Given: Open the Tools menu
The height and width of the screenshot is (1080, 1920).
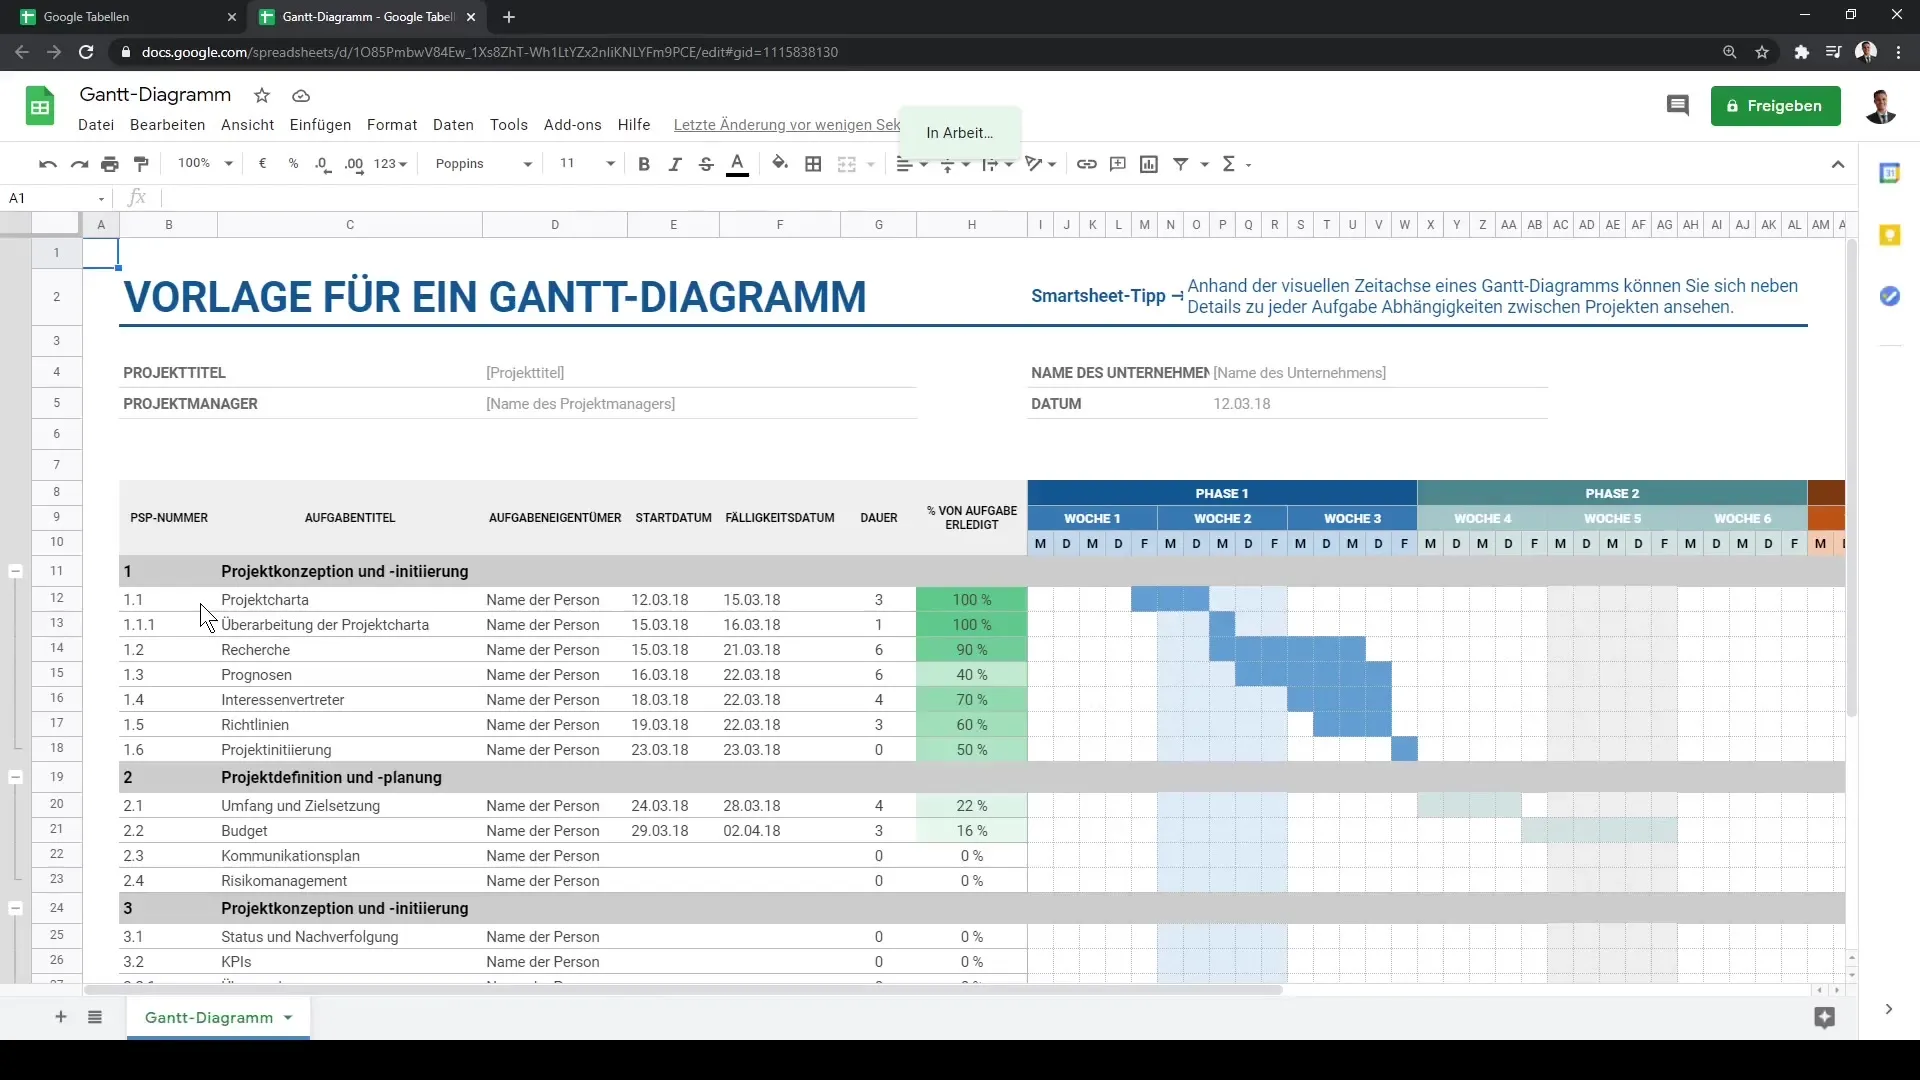Looking at the screenshot, I should click(509, 125).
